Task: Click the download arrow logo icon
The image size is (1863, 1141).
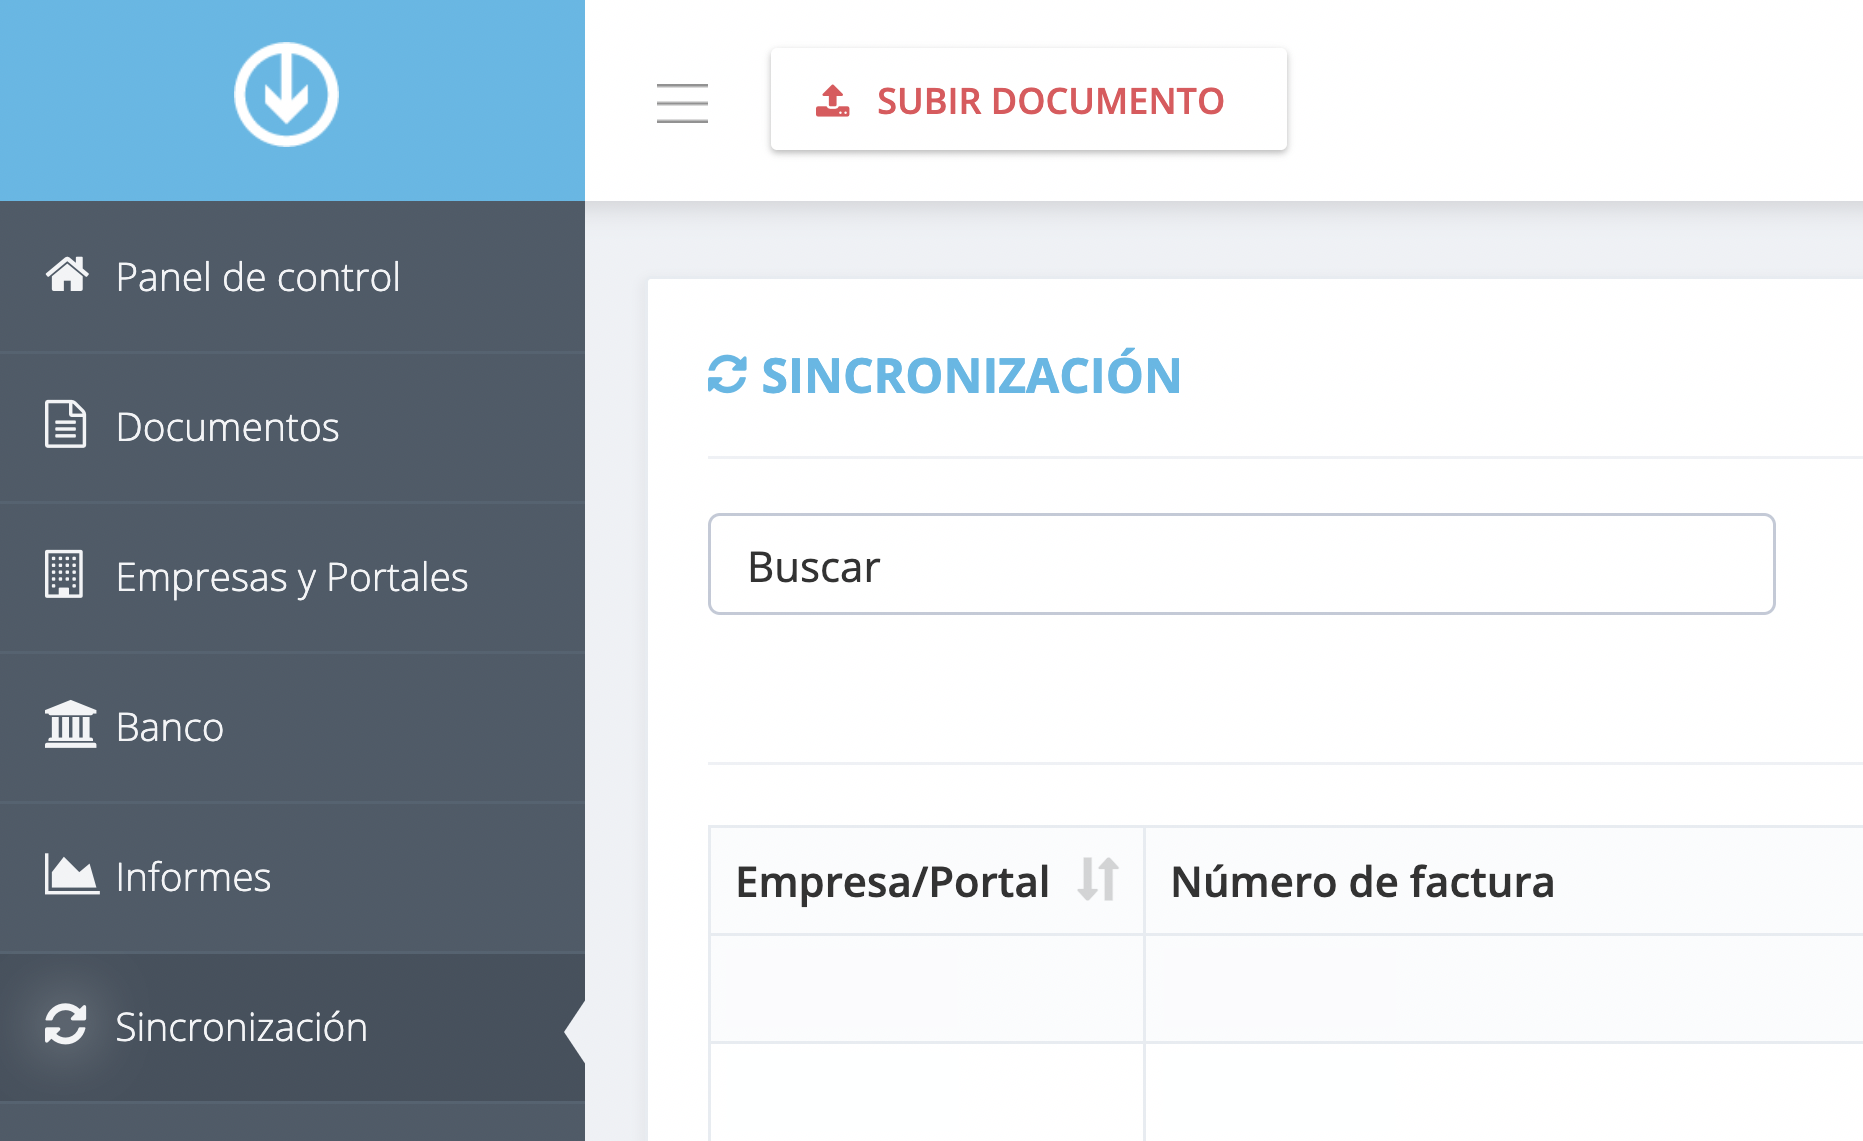Action: coord(286,94)
